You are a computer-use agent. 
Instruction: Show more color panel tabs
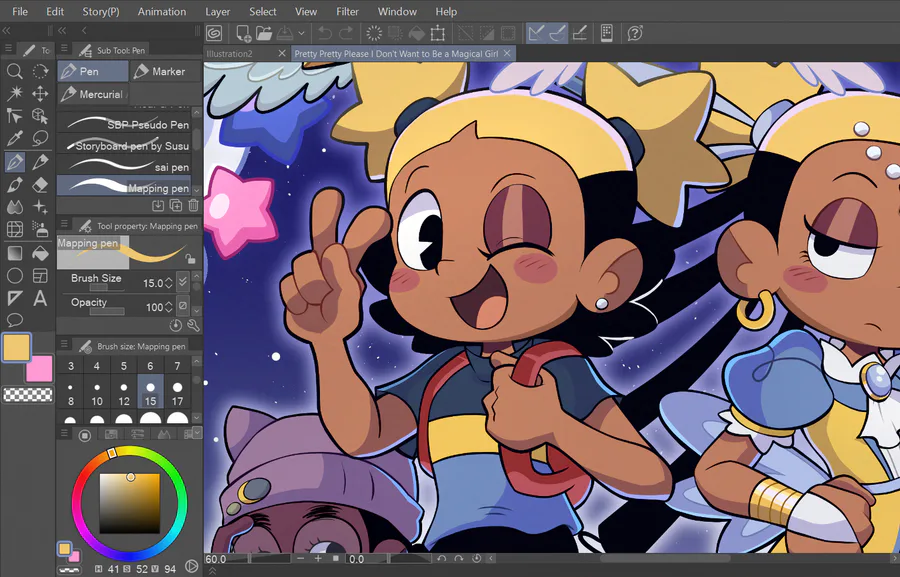tap(197, 433)
